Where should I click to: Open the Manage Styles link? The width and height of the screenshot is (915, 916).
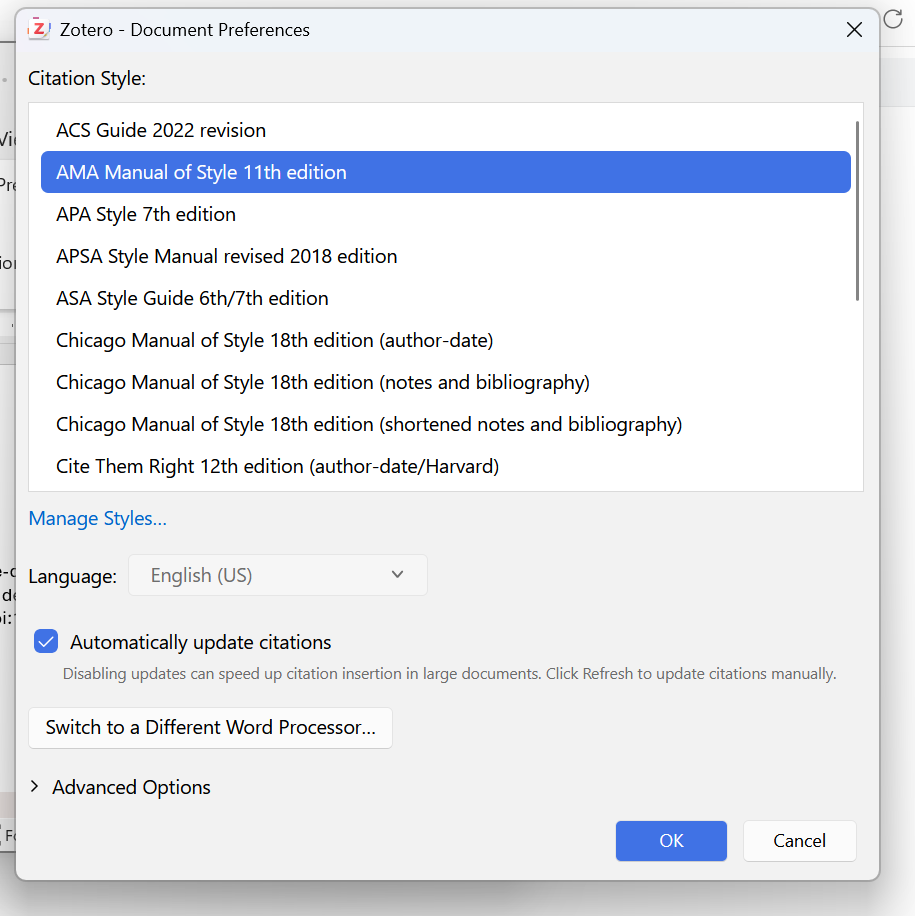[98, 518]
